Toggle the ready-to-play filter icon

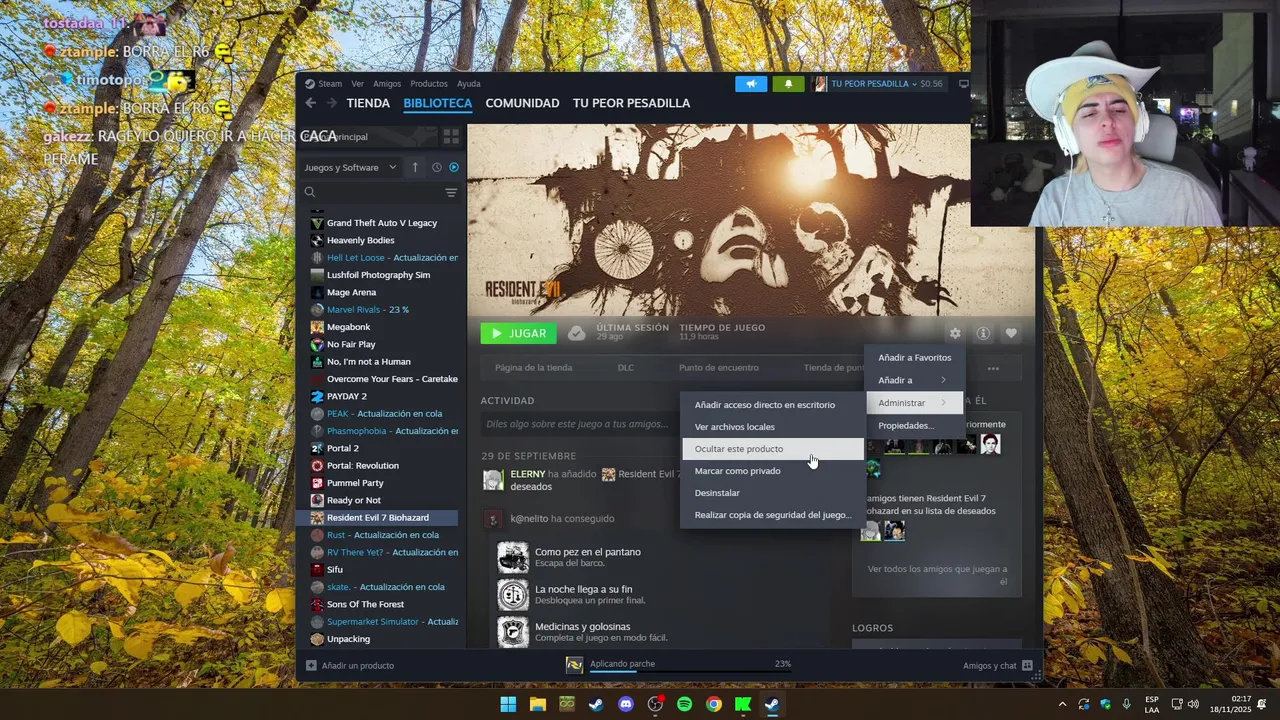[x=454, y=167]
